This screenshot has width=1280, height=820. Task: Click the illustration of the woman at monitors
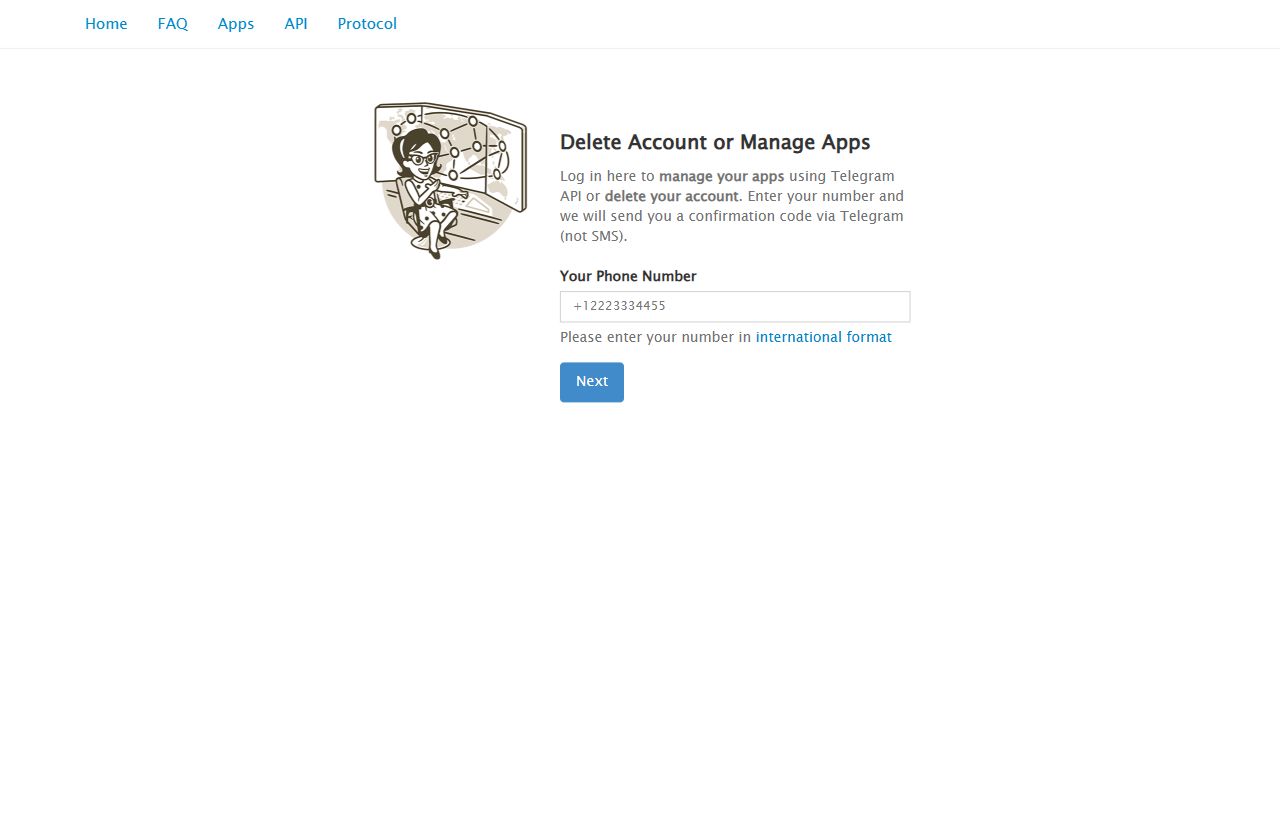pyautogui.click(x=450, y=180)
